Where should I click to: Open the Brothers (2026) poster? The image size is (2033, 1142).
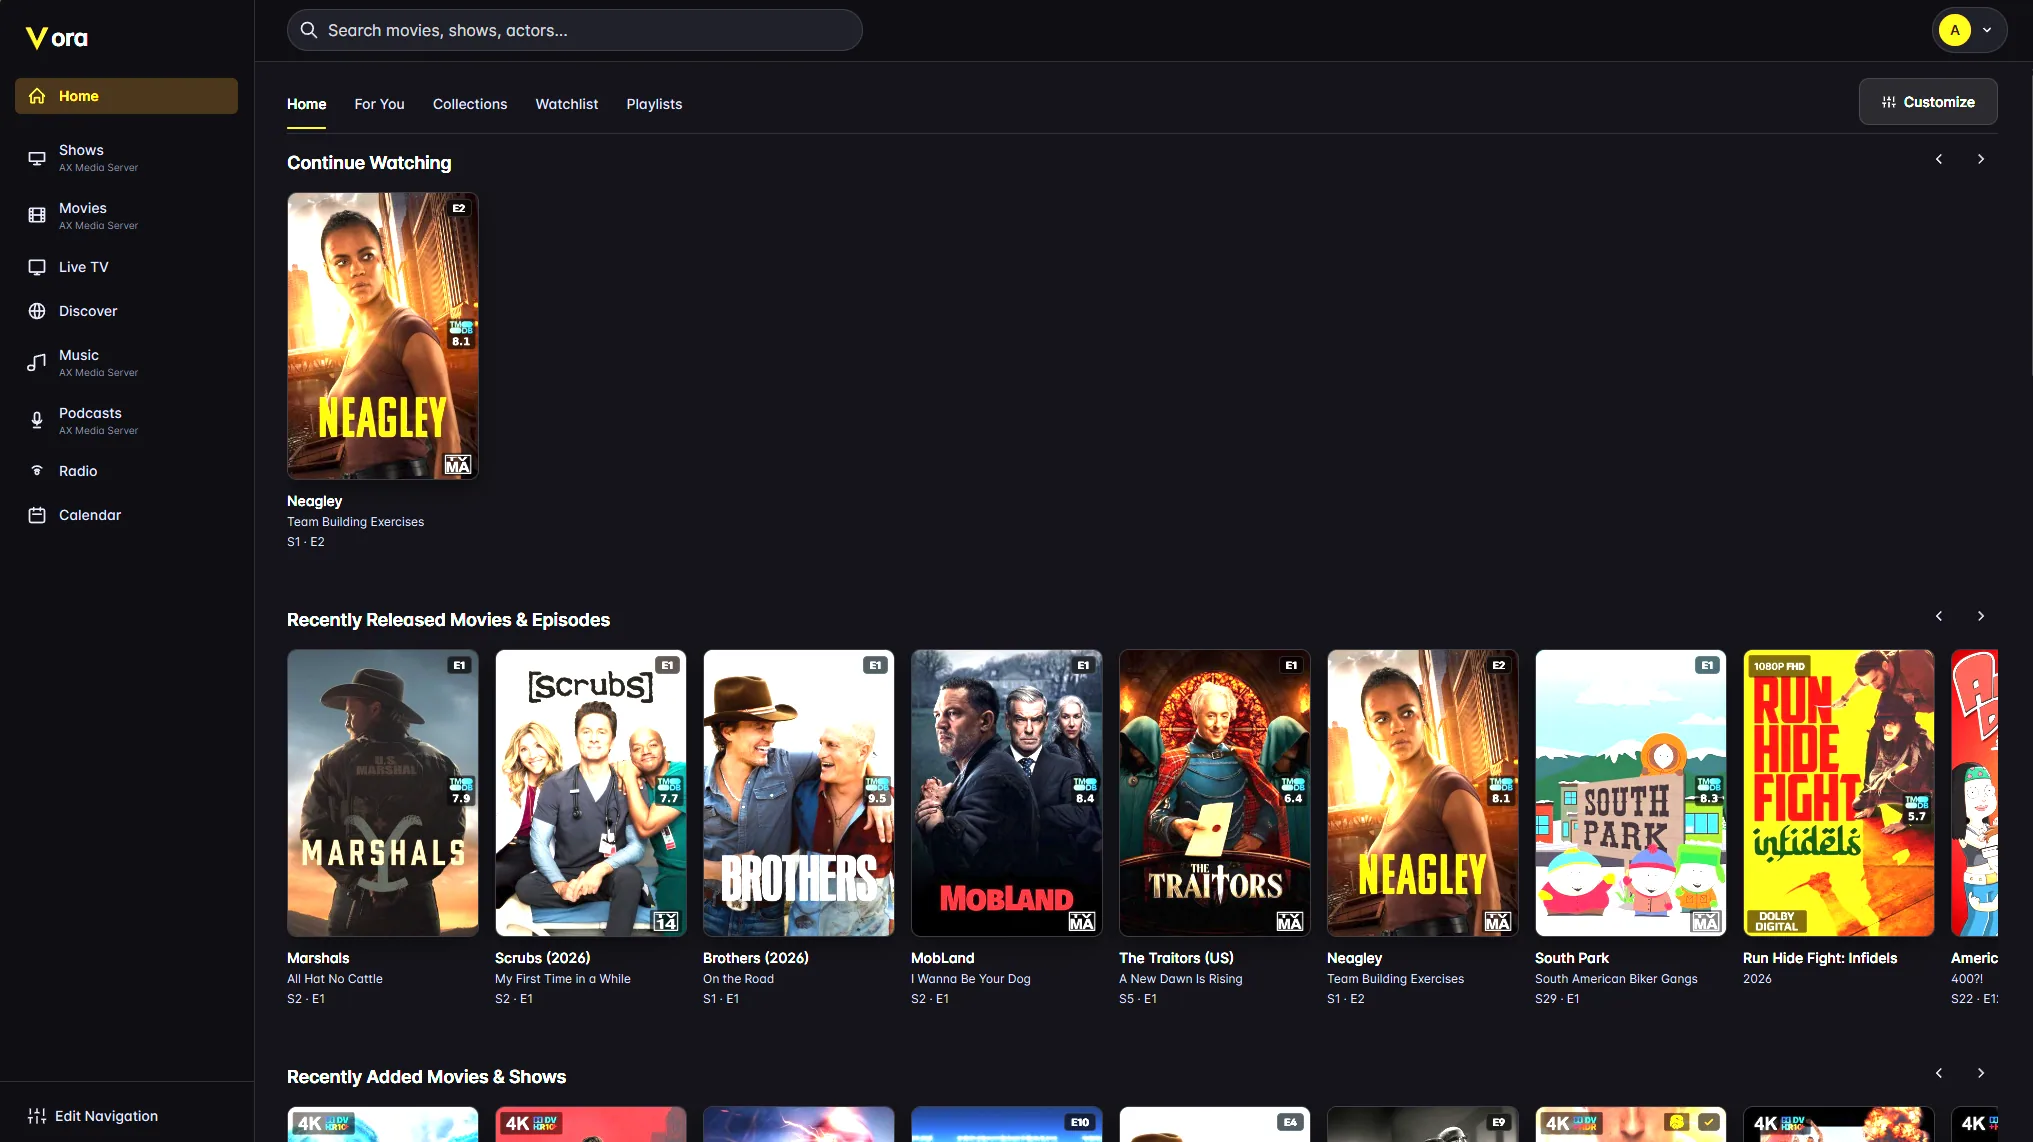click(x=799, y=793)
